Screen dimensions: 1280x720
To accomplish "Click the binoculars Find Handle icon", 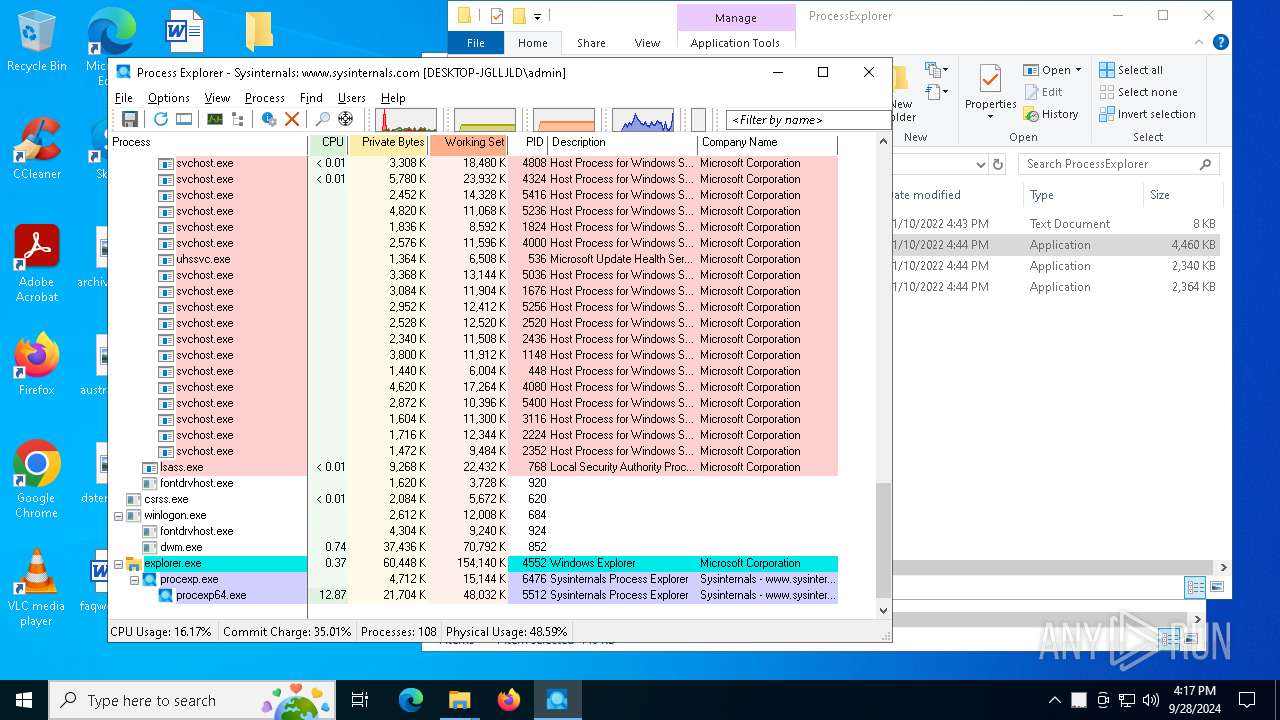I will pos(323,119).
